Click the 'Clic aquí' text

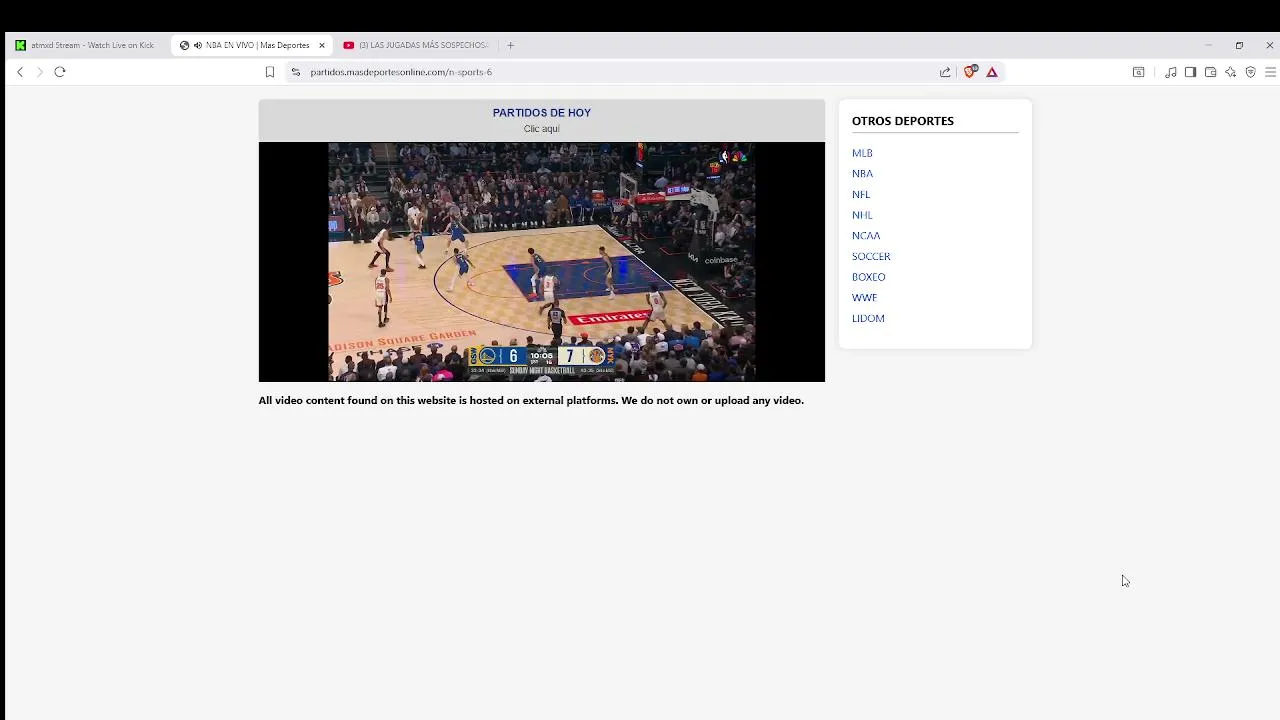pos(542,129)
